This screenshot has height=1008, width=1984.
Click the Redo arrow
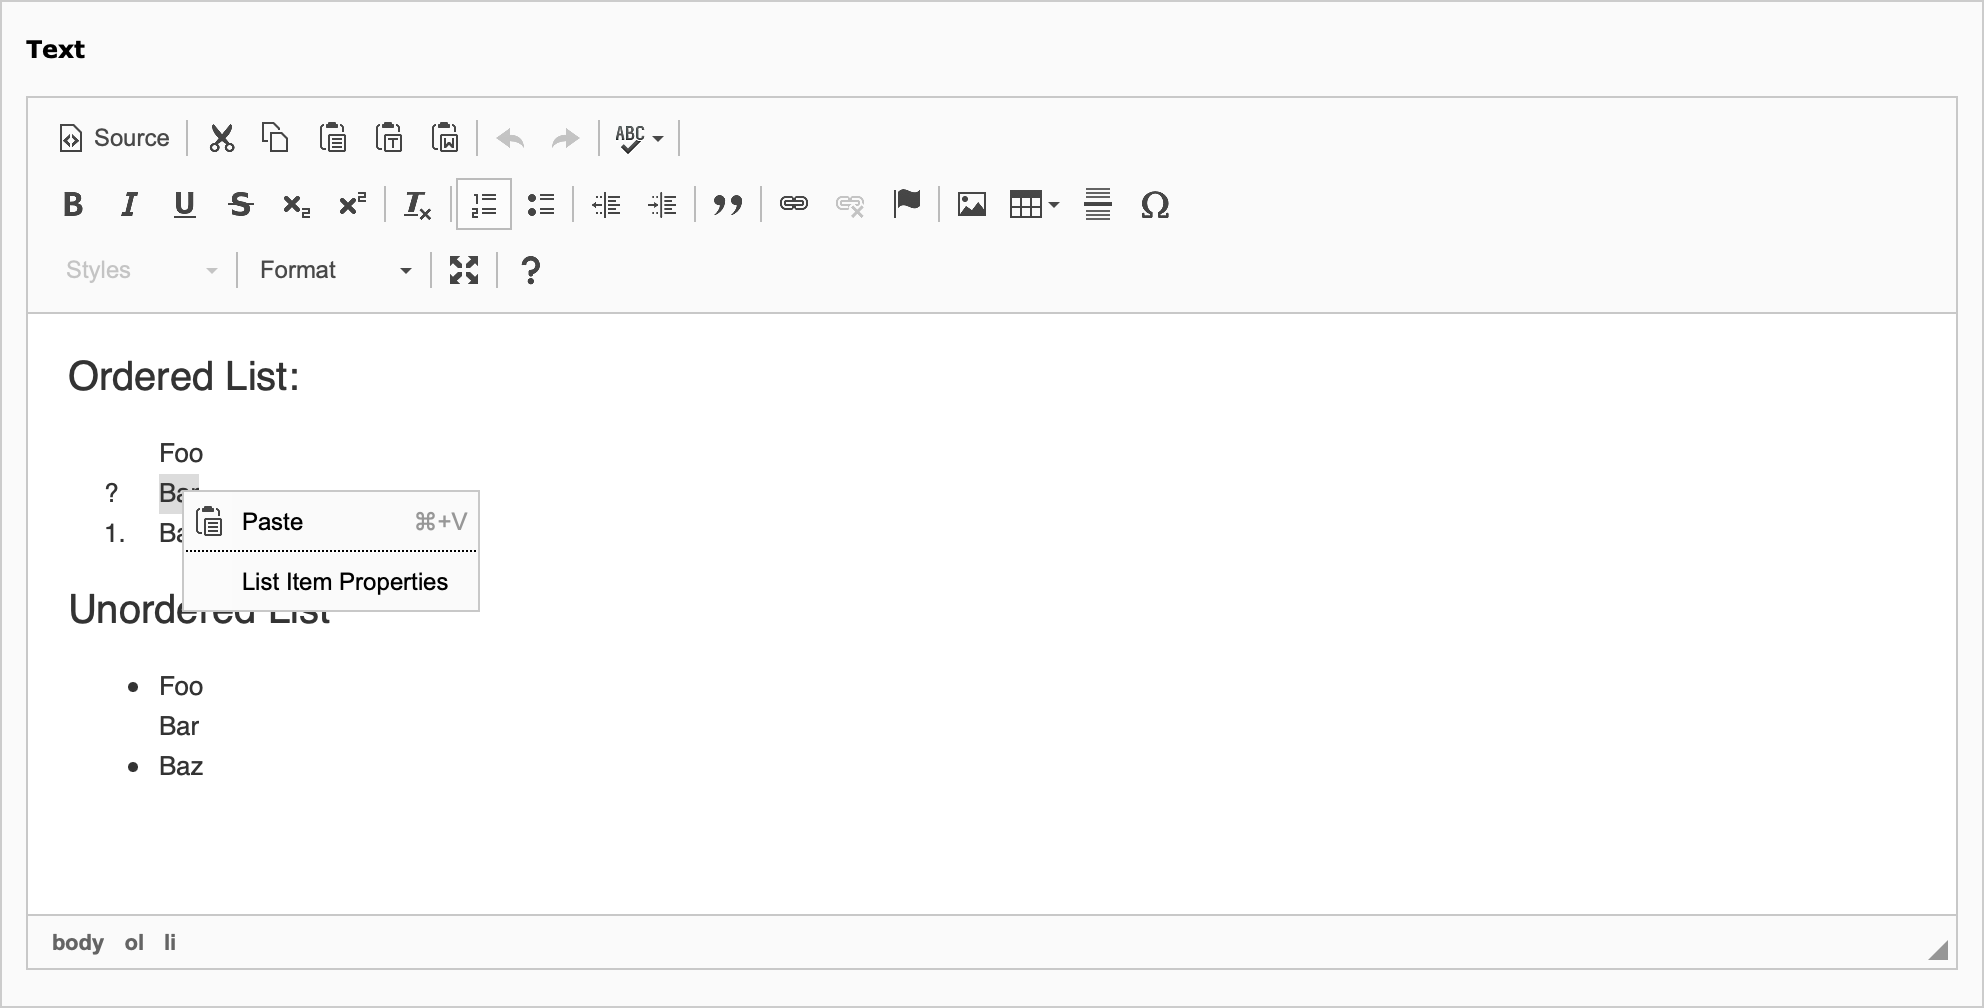point(566,138)
